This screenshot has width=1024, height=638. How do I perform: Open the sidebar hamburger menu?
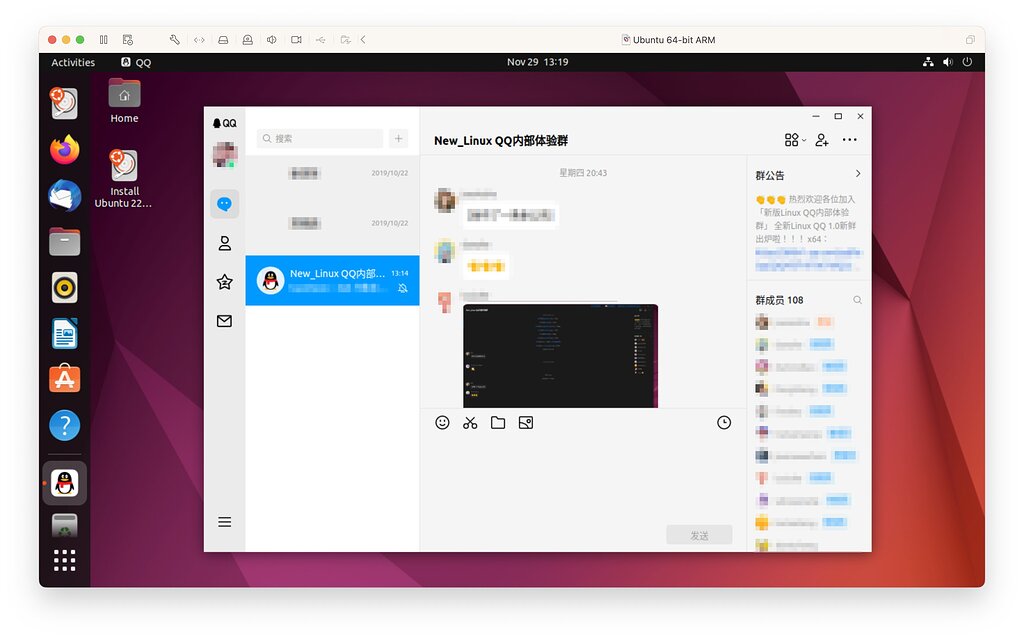(224, 521)
